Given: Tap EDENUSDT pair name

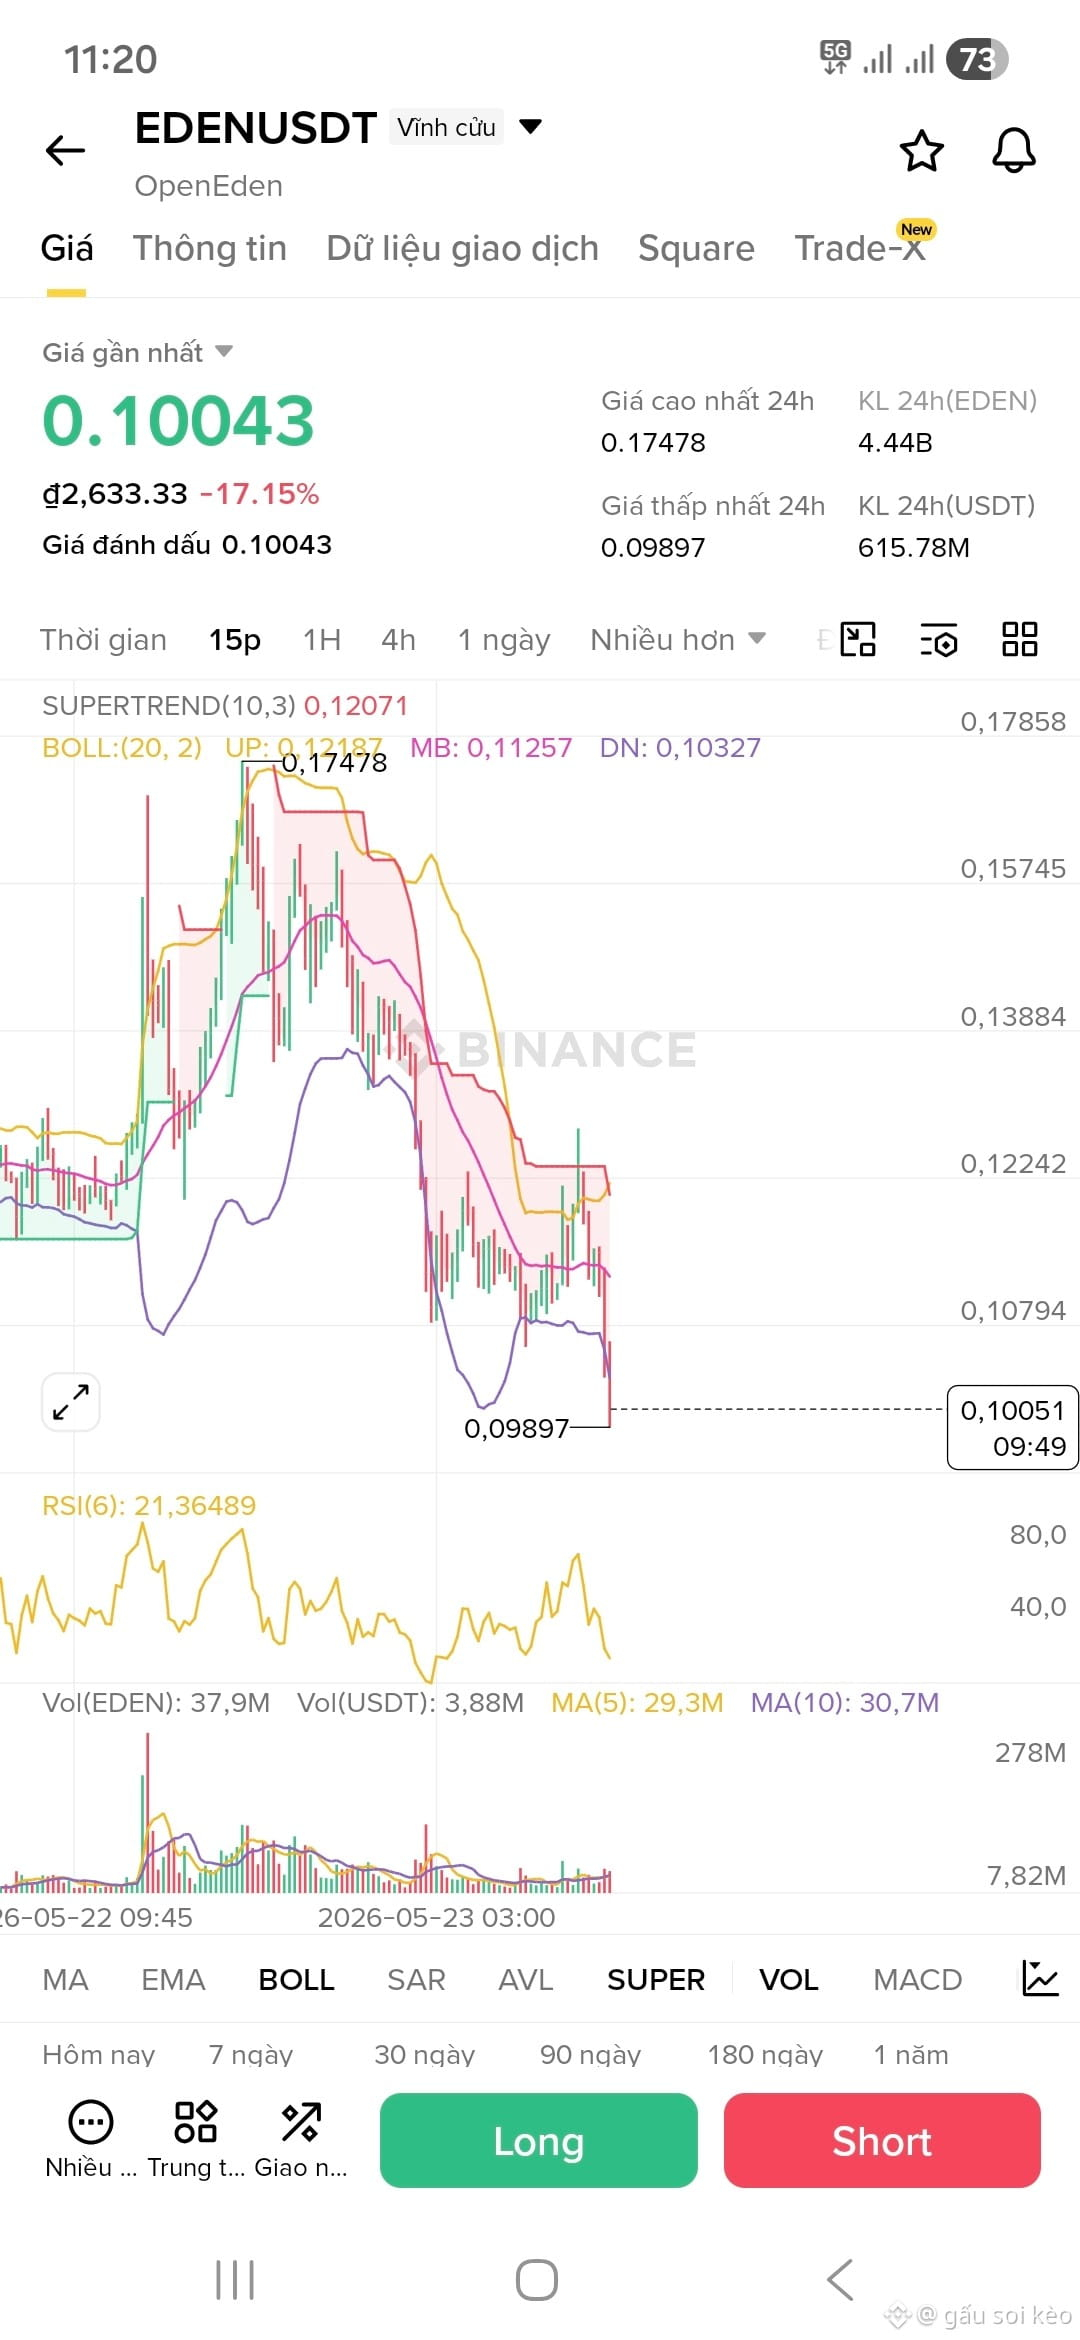Looking at the screenshot, I should 256,128.
